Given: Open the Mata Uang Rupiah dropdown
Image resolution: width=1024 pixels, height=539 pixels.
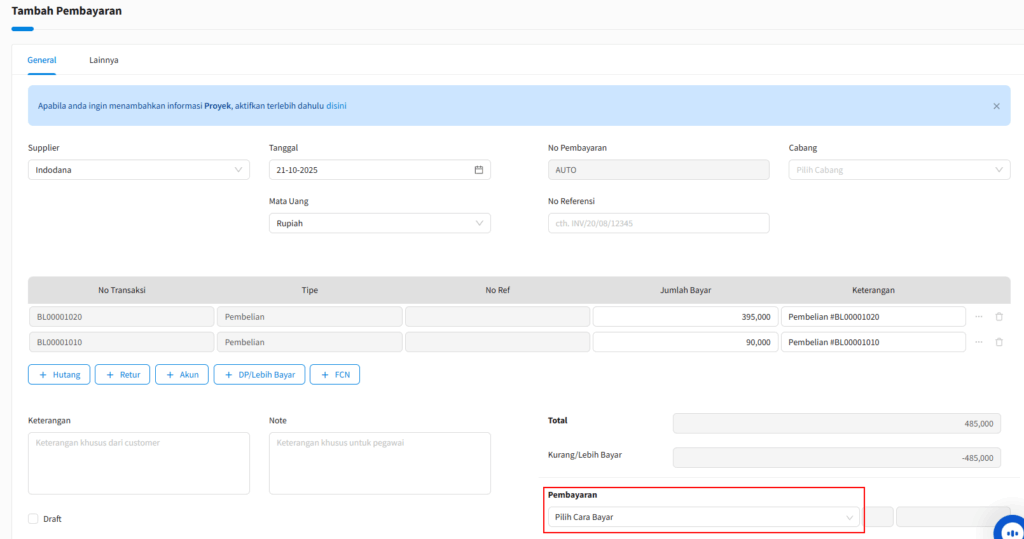Looking at the screenshot, I should tap(379, 223).
